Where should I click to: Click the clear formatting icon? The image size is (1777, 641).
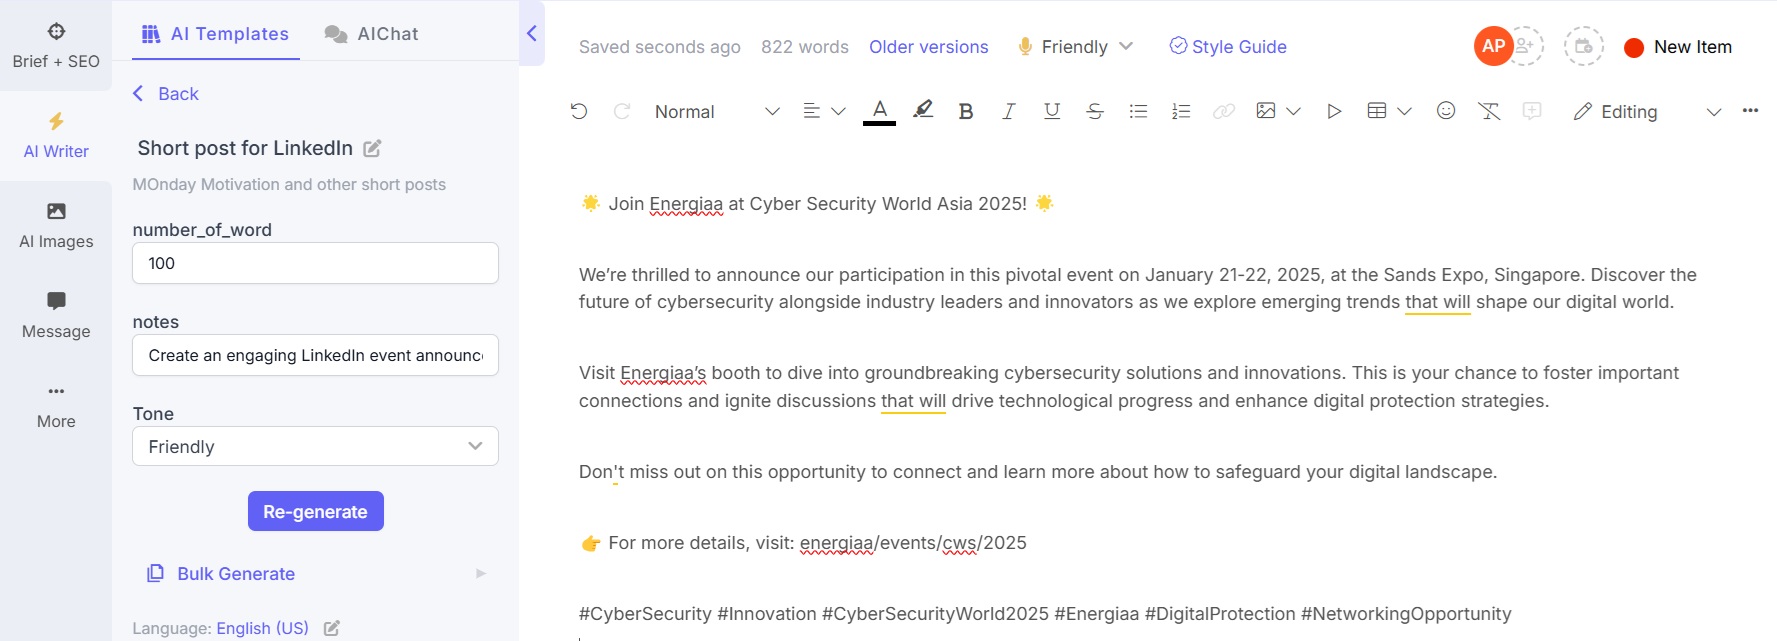[x=1489, y=111]
